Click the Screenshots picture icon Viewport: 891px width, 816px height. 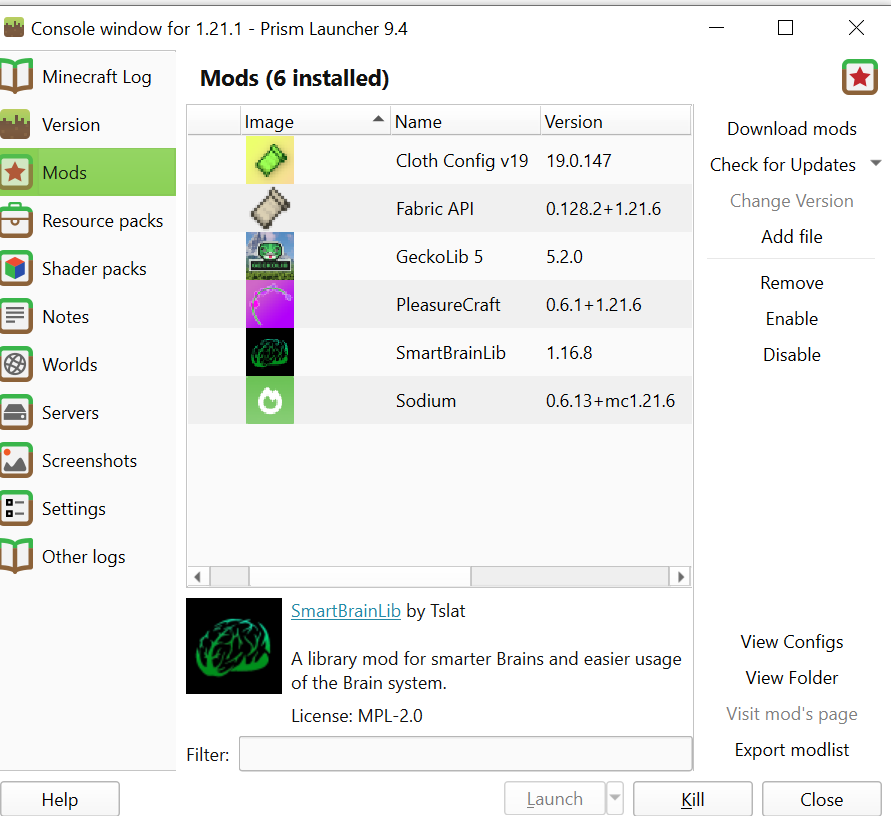[x=15, y=460]
